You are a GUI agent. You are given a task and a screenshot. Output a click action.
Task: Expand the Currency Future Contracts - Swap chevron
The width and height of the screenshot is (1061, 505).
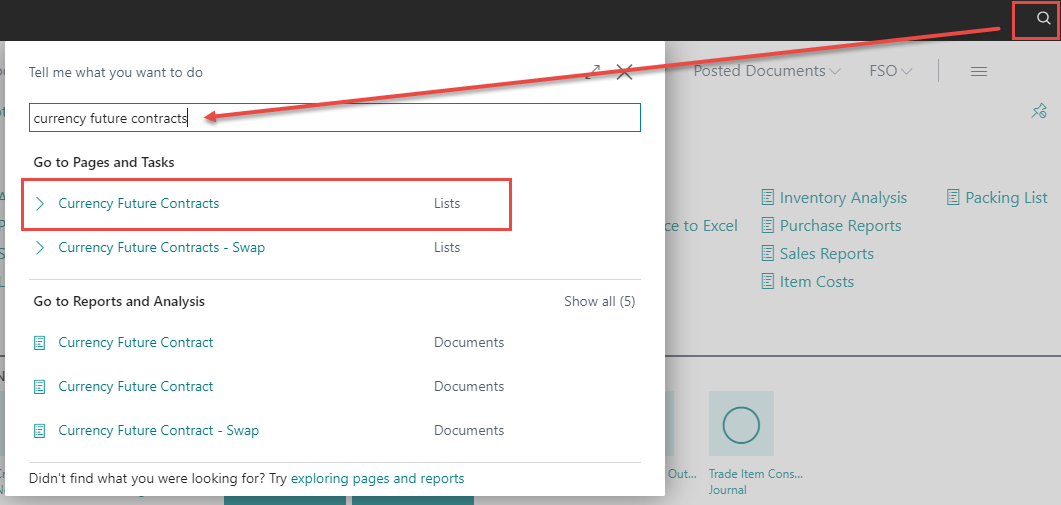click(40, 248)
